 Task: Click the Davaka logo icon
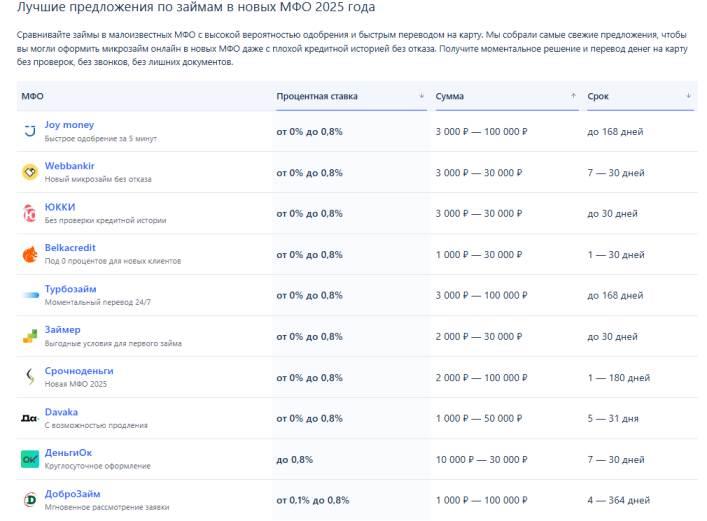29,418
